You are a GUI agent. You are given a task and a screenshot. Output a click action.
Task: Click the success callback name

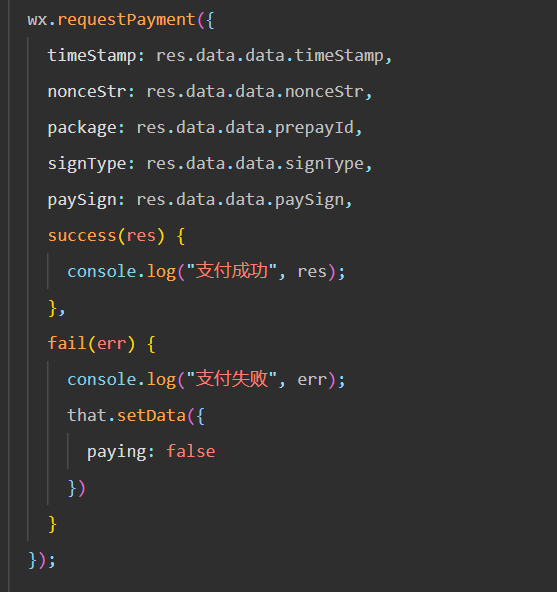82,236
